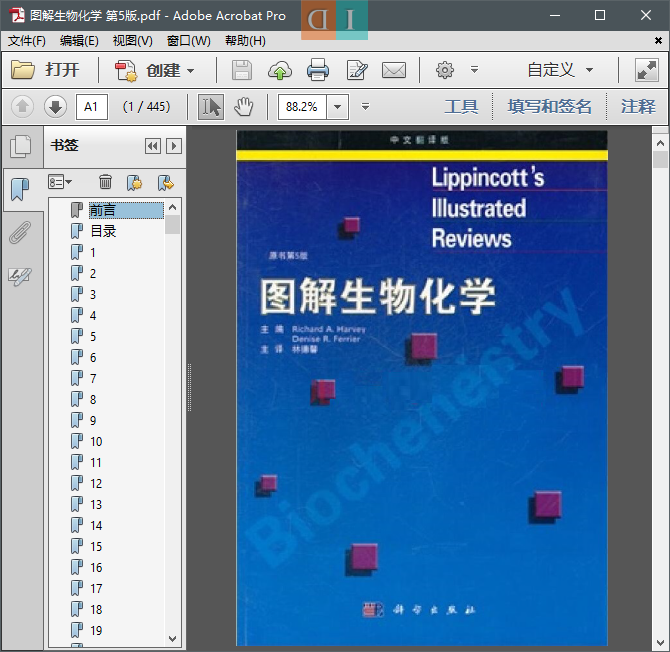Open the zoom level dropdown arrow
The width and height of the screenshot is (670, 652).
tap(338, 107)
